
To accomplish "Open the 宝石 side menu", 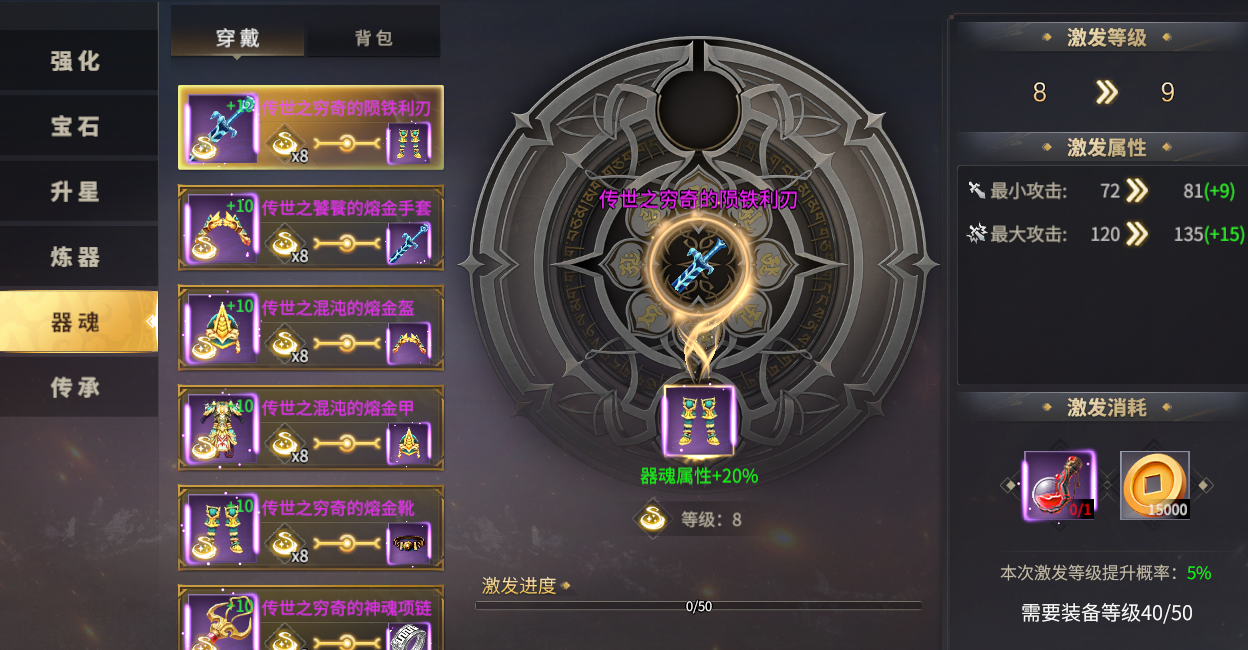I will [x=78, y=126].
